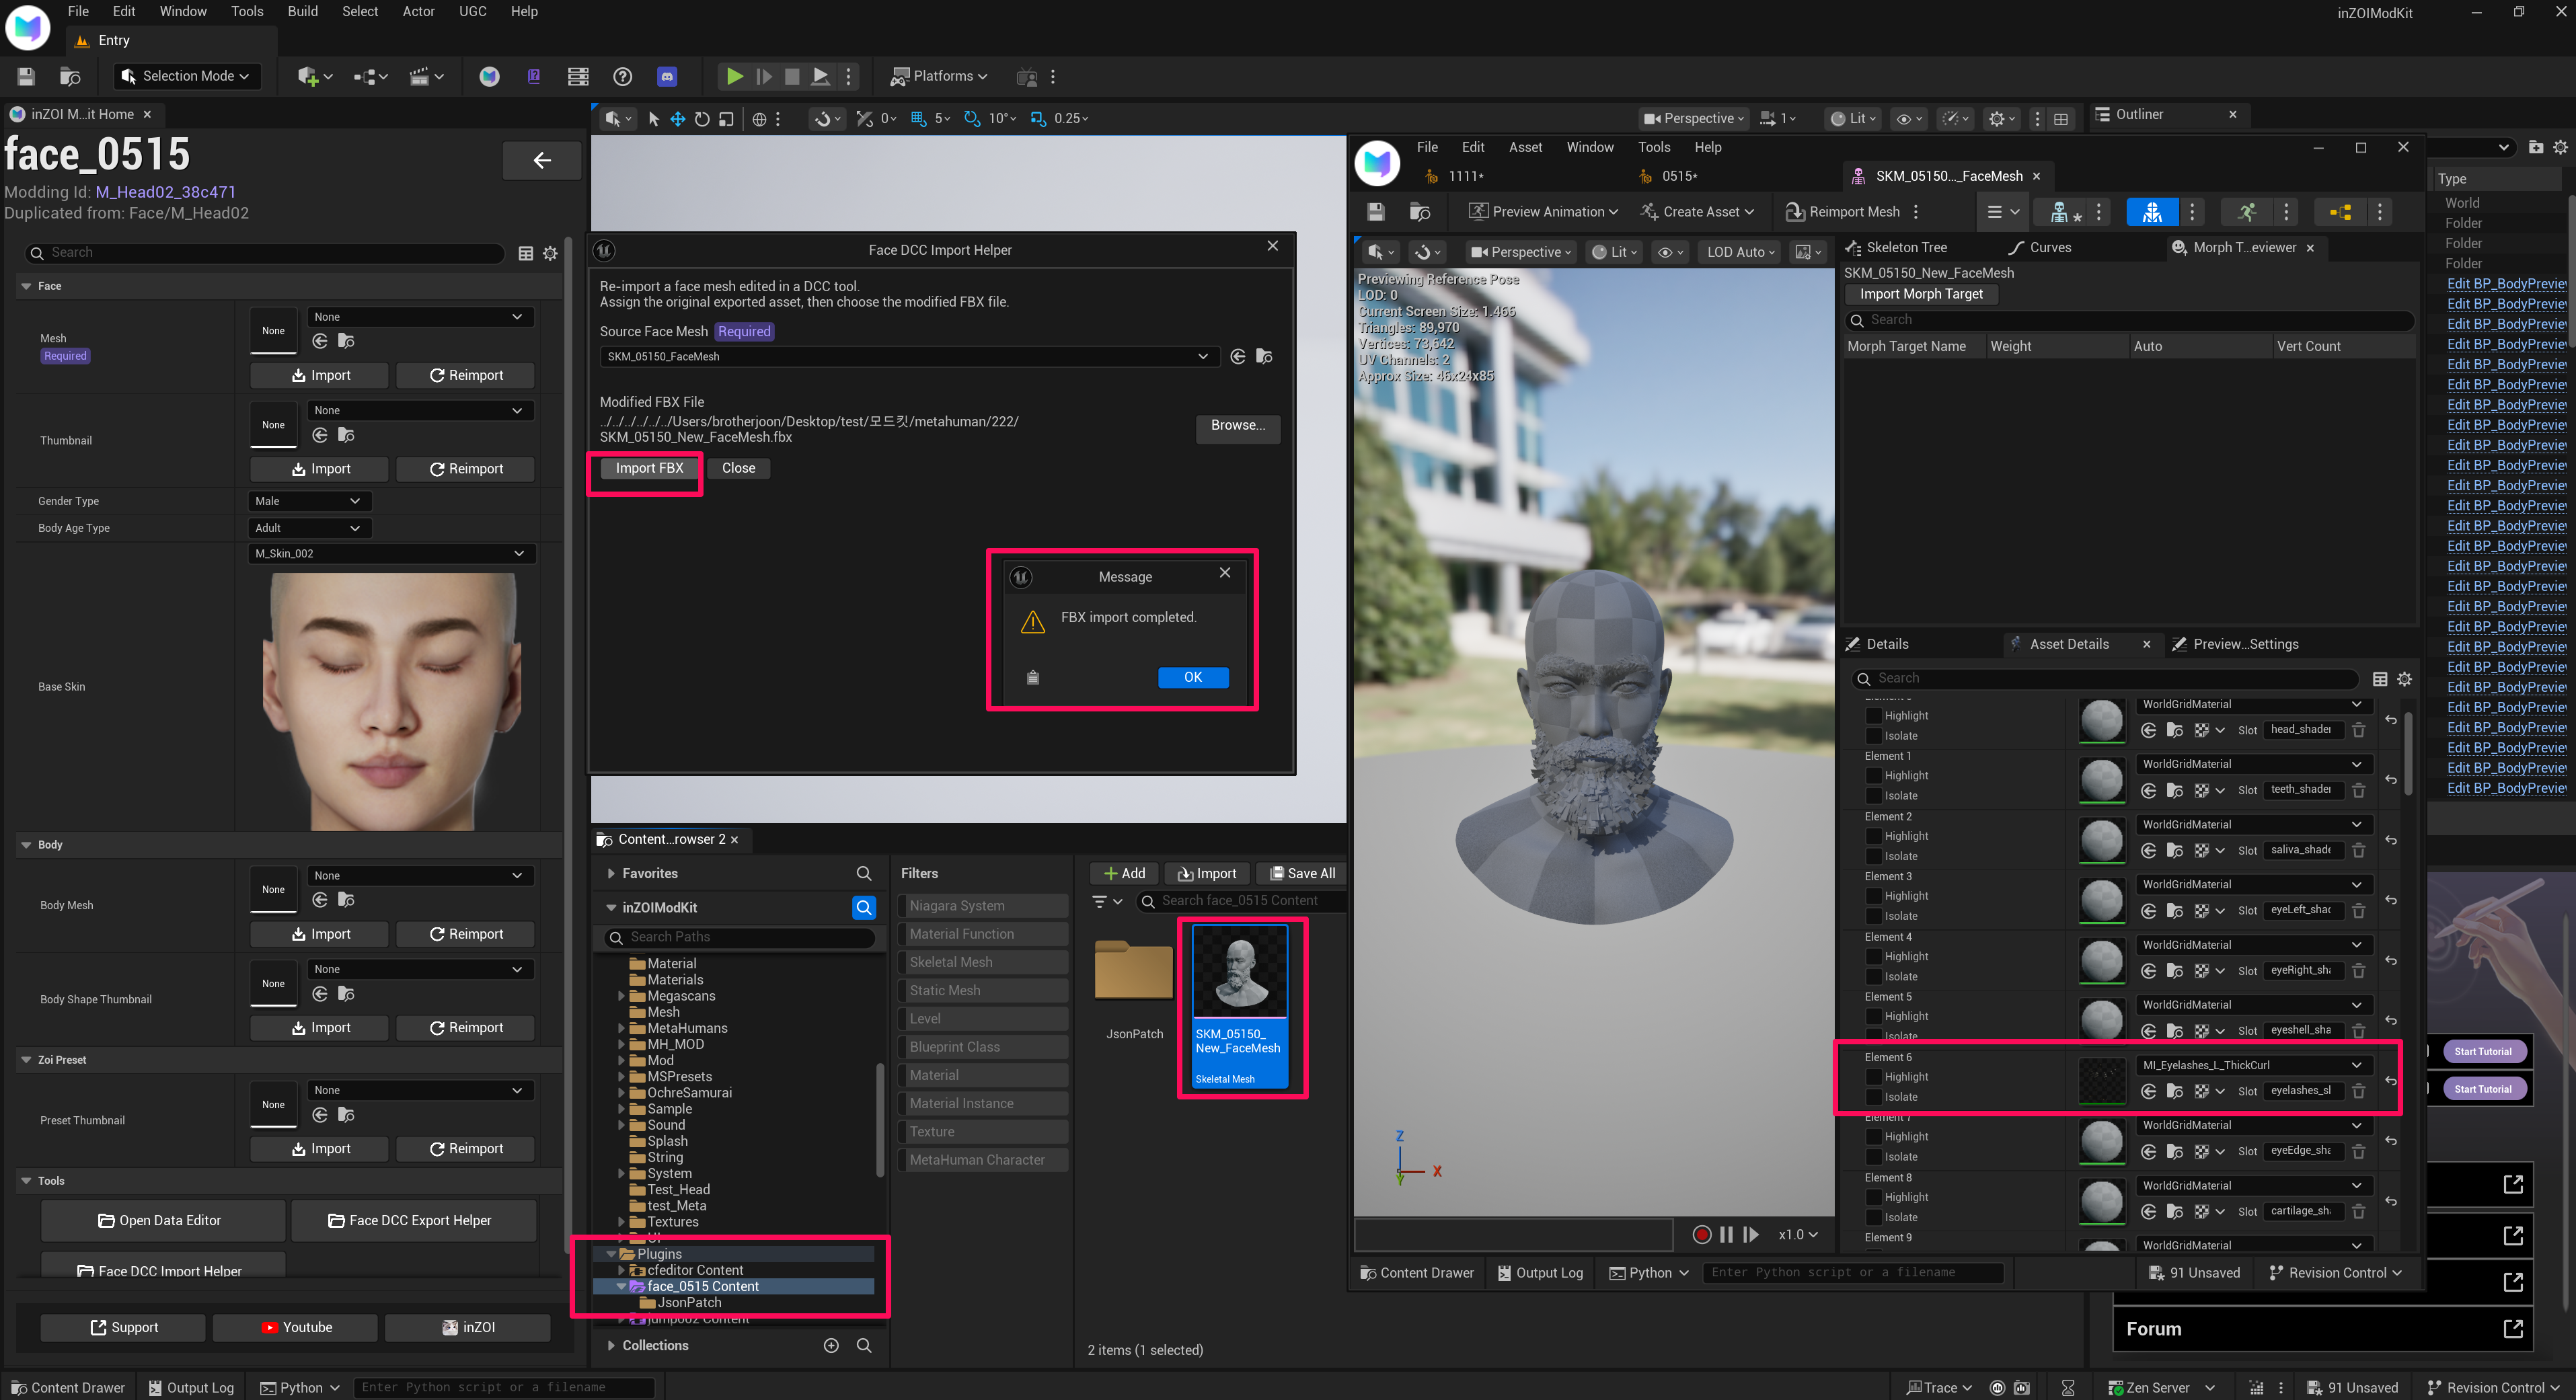Open the Discord icon in main toolbar

667,76
